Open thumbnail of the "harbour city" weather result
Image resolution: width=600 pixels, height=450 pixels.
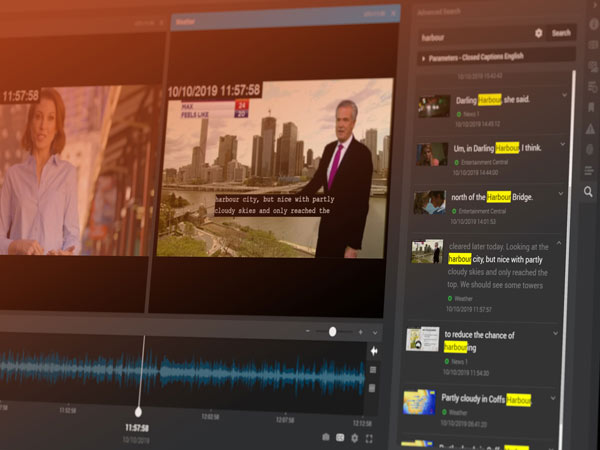click(427, 251)
